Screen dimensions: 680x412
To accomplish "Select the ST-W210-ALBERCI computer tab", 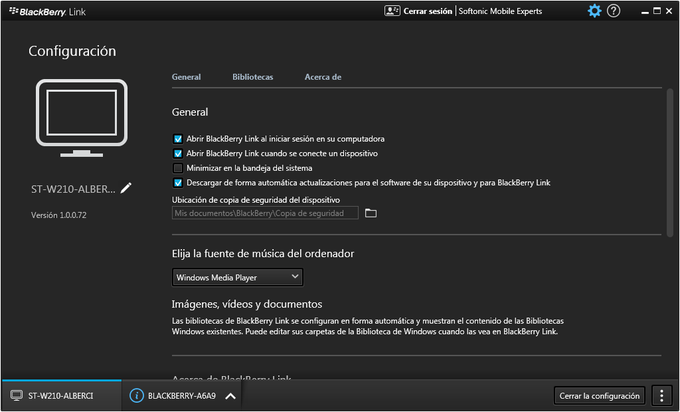I will [x=62, y=396].
